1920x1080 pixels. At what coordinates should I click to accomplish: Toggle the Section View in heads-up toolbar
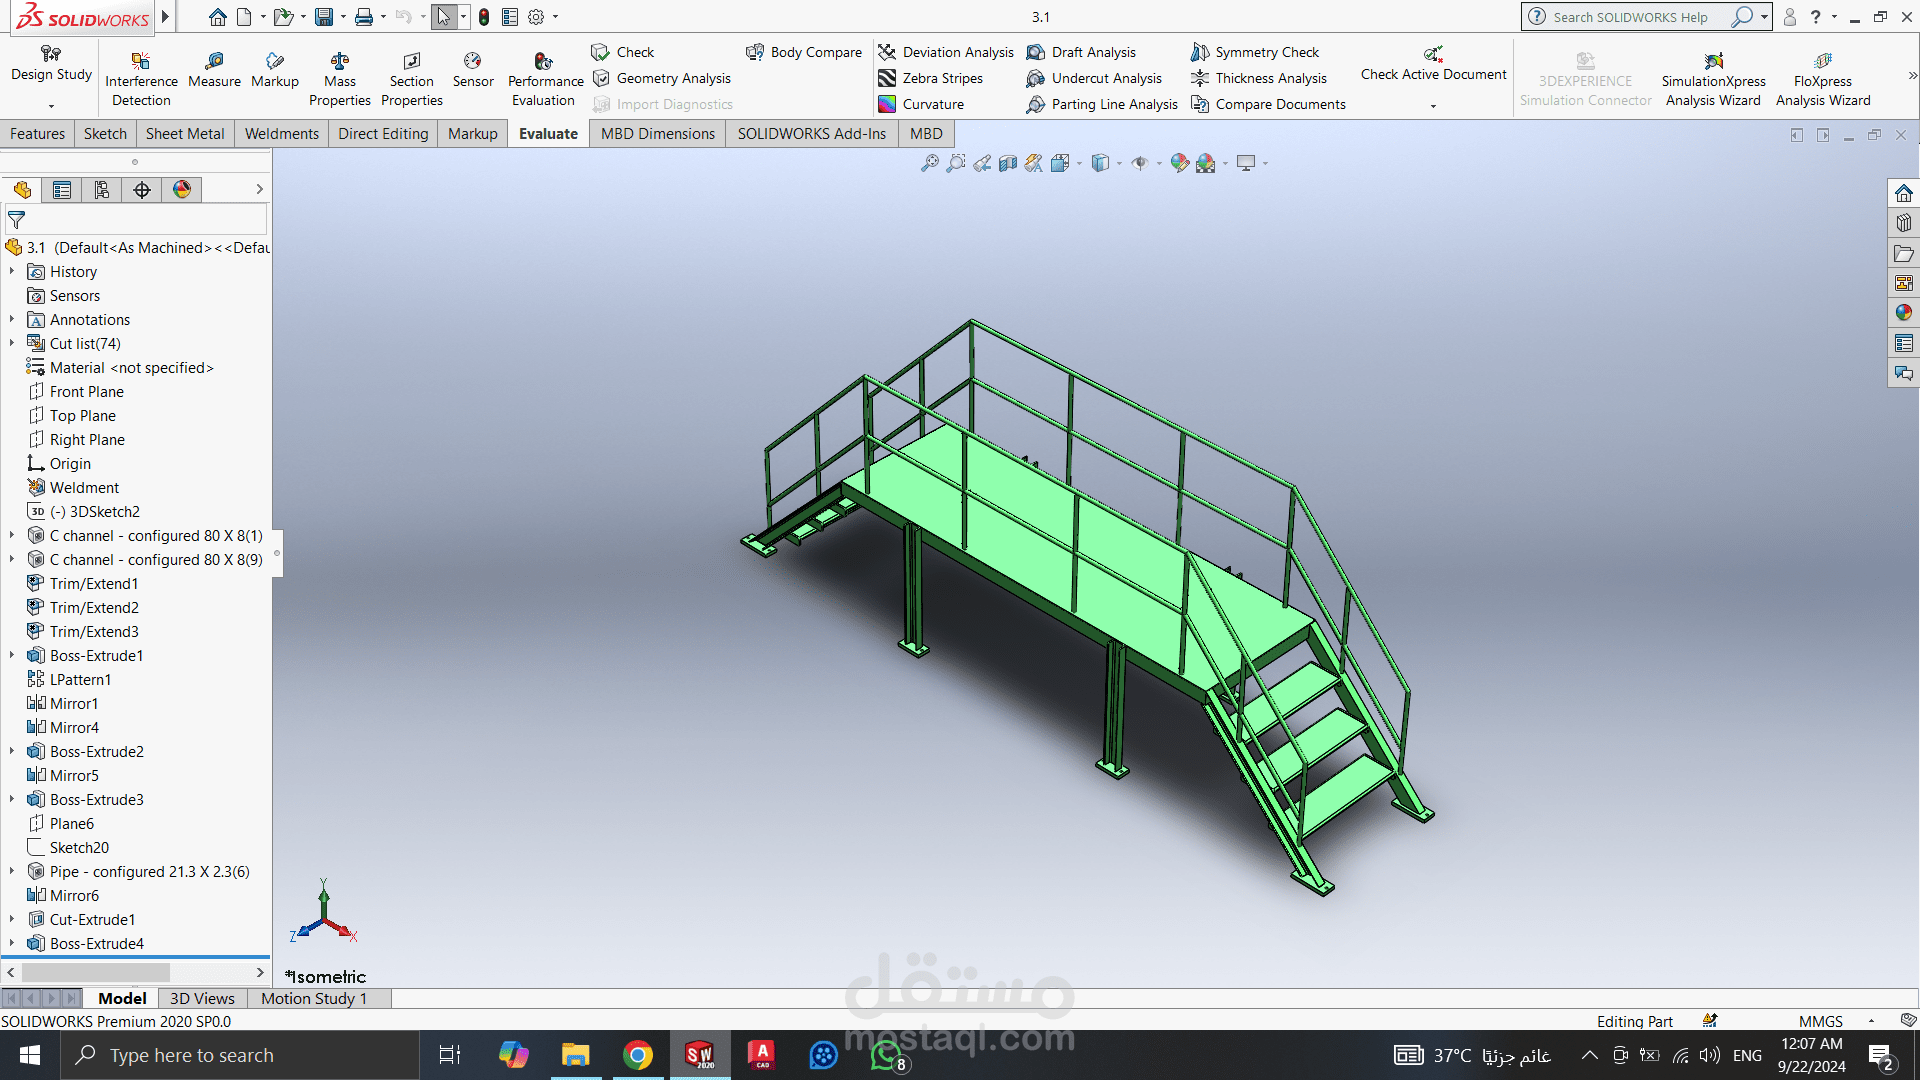coord(1008,163)
